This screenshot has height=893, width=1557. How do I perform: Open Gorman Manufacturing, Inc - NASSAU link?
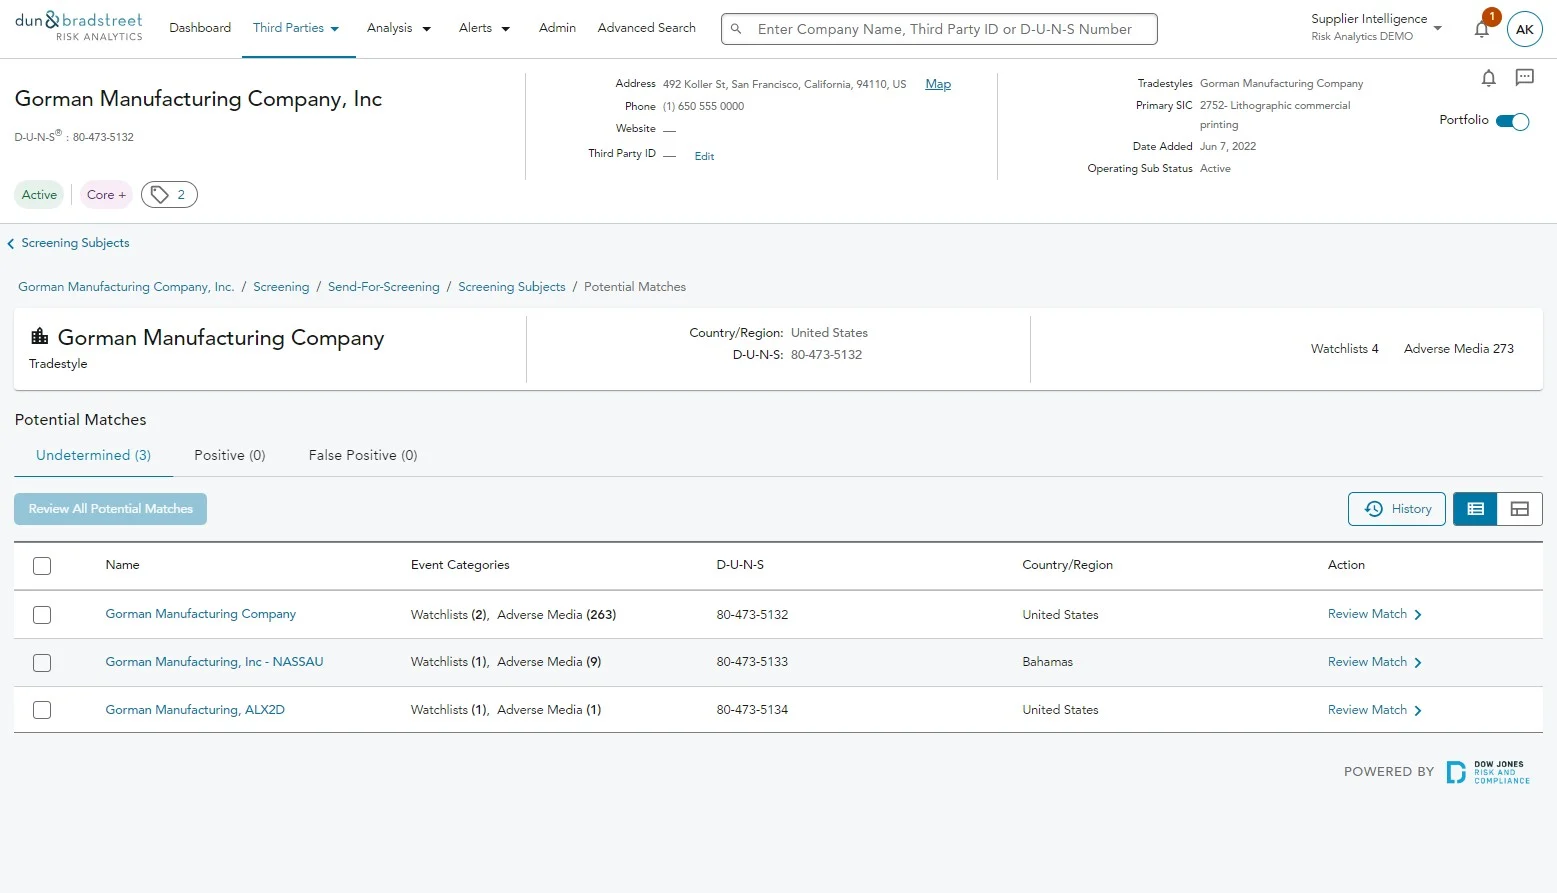[214, 662]
